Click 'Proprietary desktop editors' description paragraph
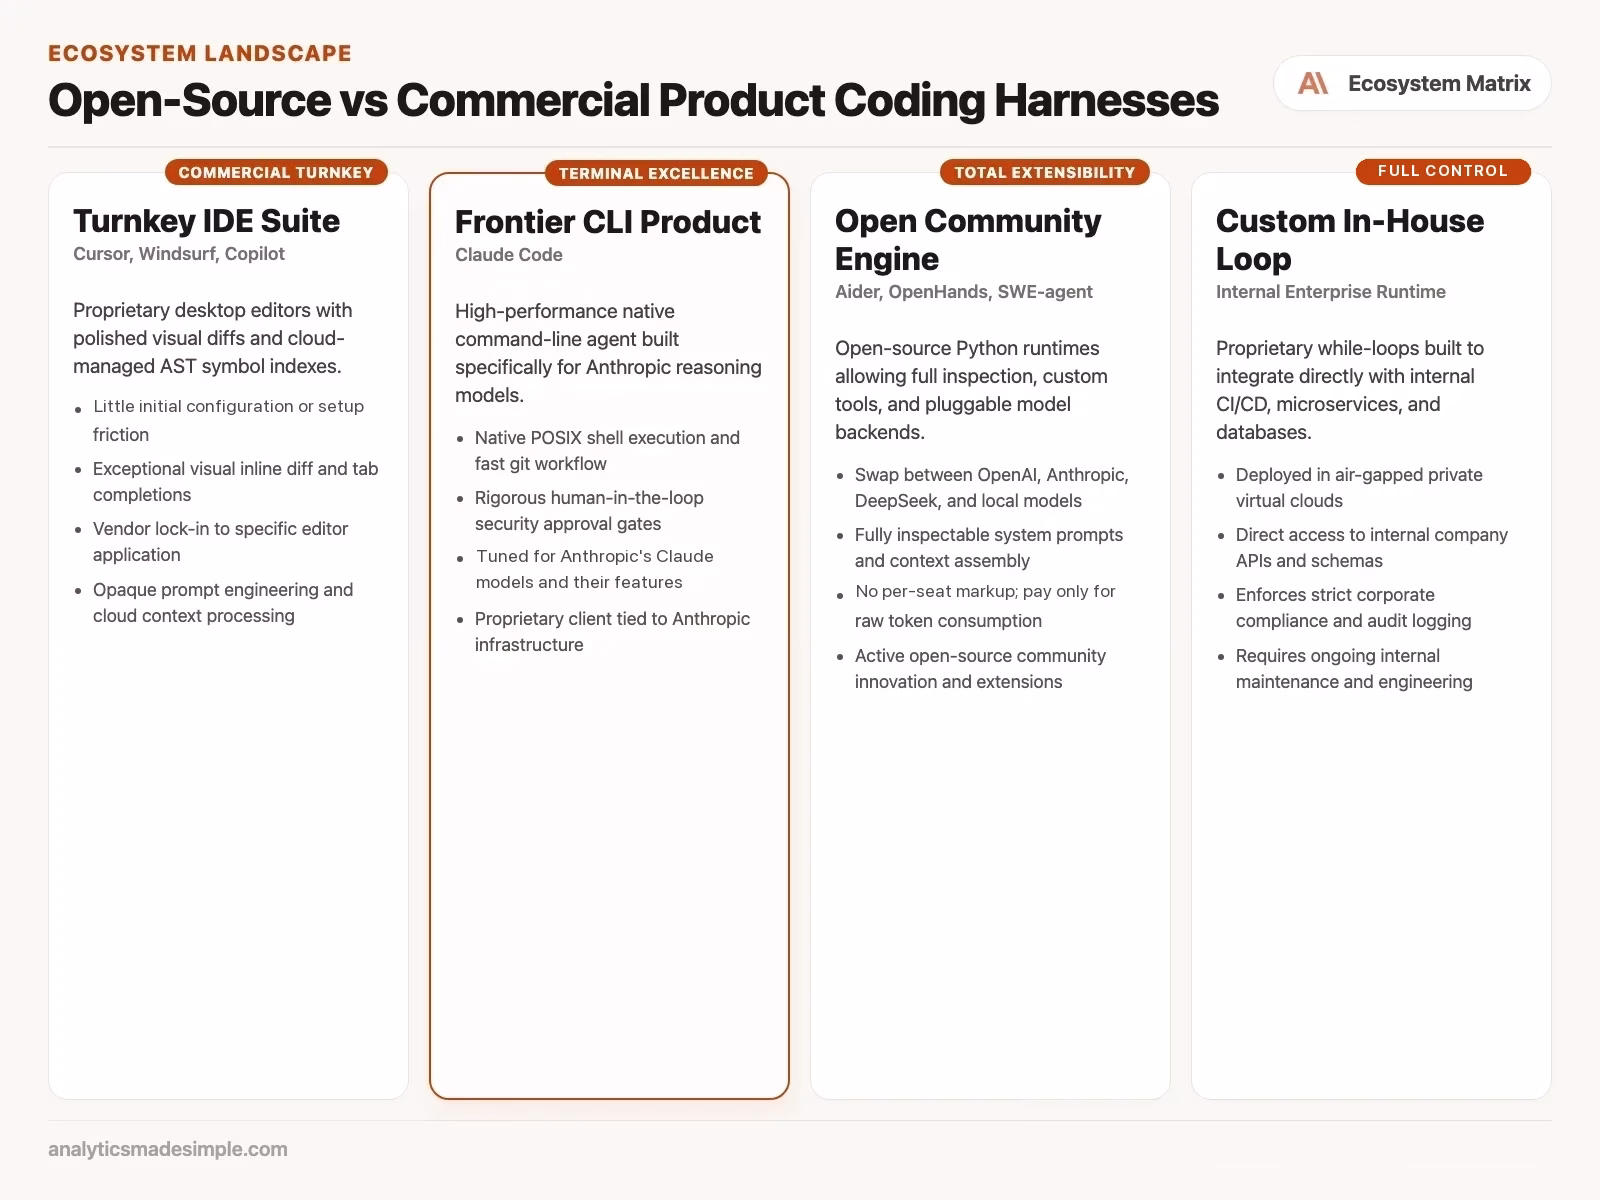The width and height of the screenshot is (1600, 1200). click(x=212, y=338)
